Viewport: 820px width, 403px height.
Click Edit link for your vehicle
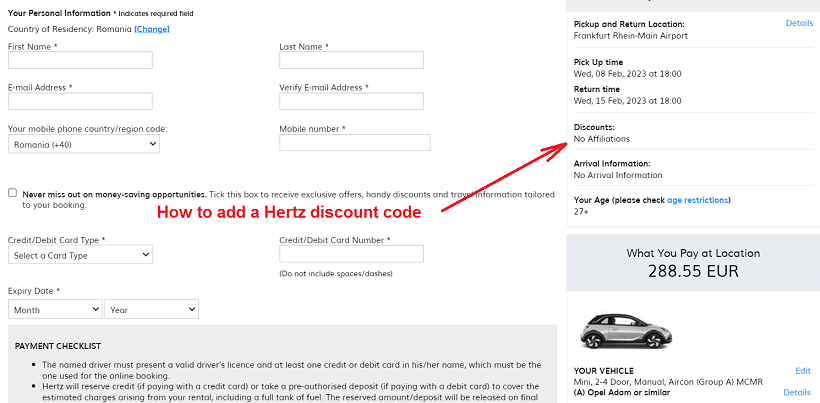click(803, 371)
